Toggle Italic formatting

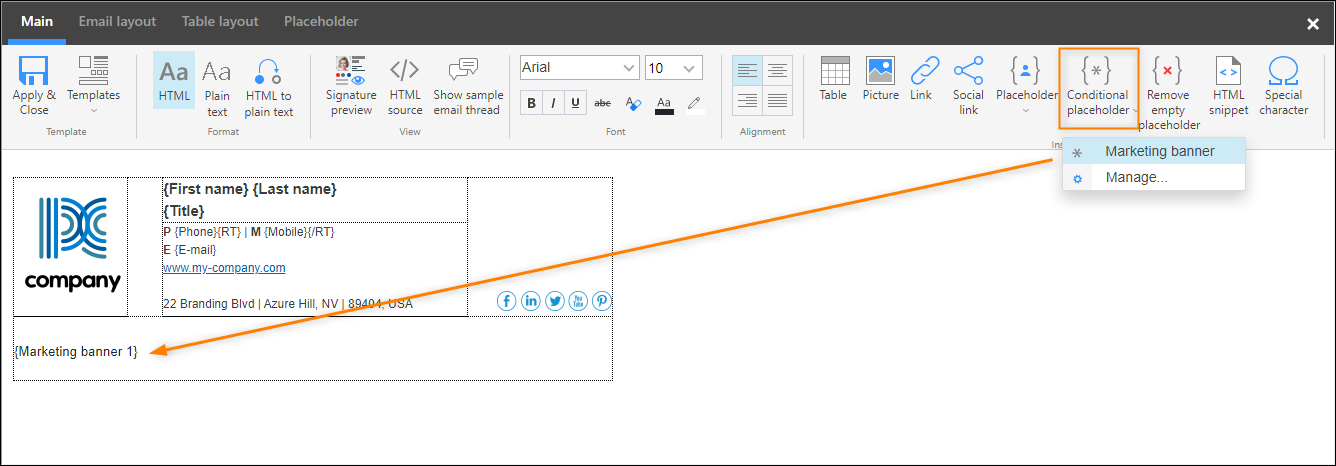tap(553, 103)
